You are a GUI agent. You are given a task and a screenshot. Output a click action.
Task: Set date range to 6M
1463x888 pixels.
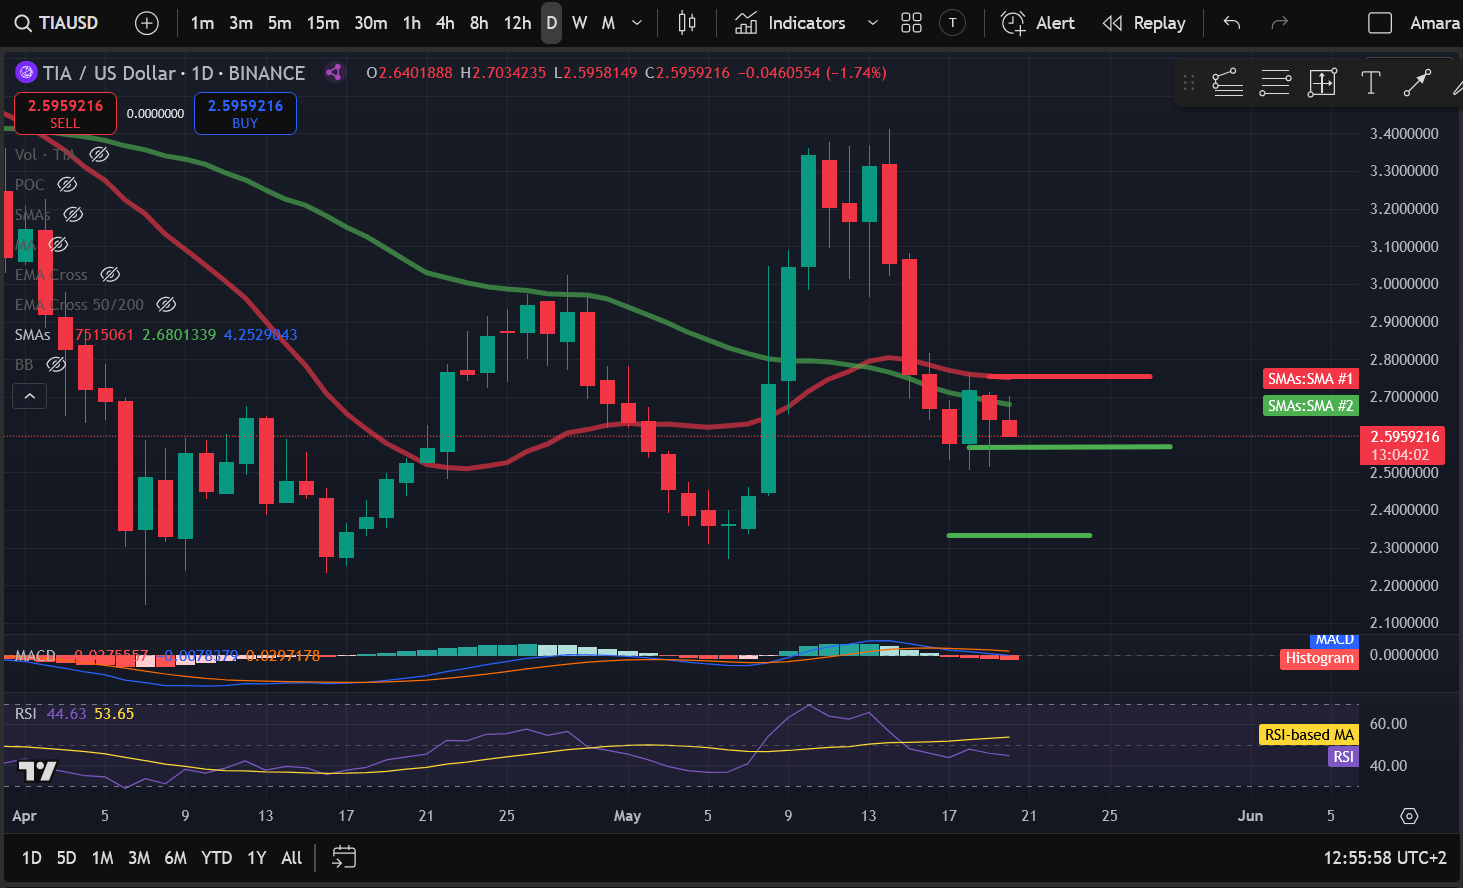[175, 858]
